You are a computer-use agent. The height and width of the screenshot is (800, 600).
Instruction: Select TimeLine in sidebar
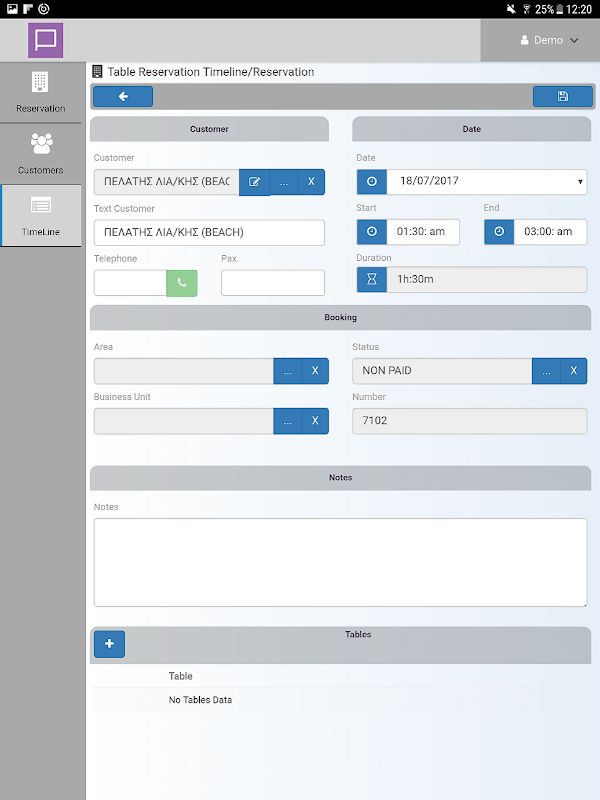pos(41,216)
